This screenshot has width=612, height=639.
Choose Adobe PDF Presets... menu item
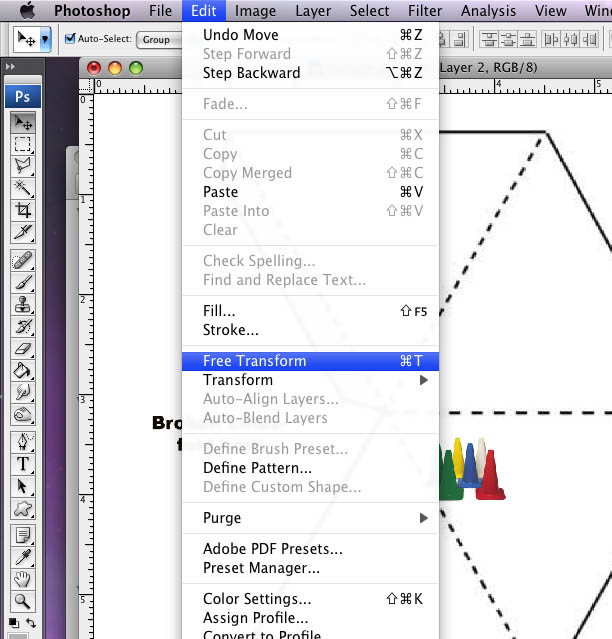click(310, 549)
